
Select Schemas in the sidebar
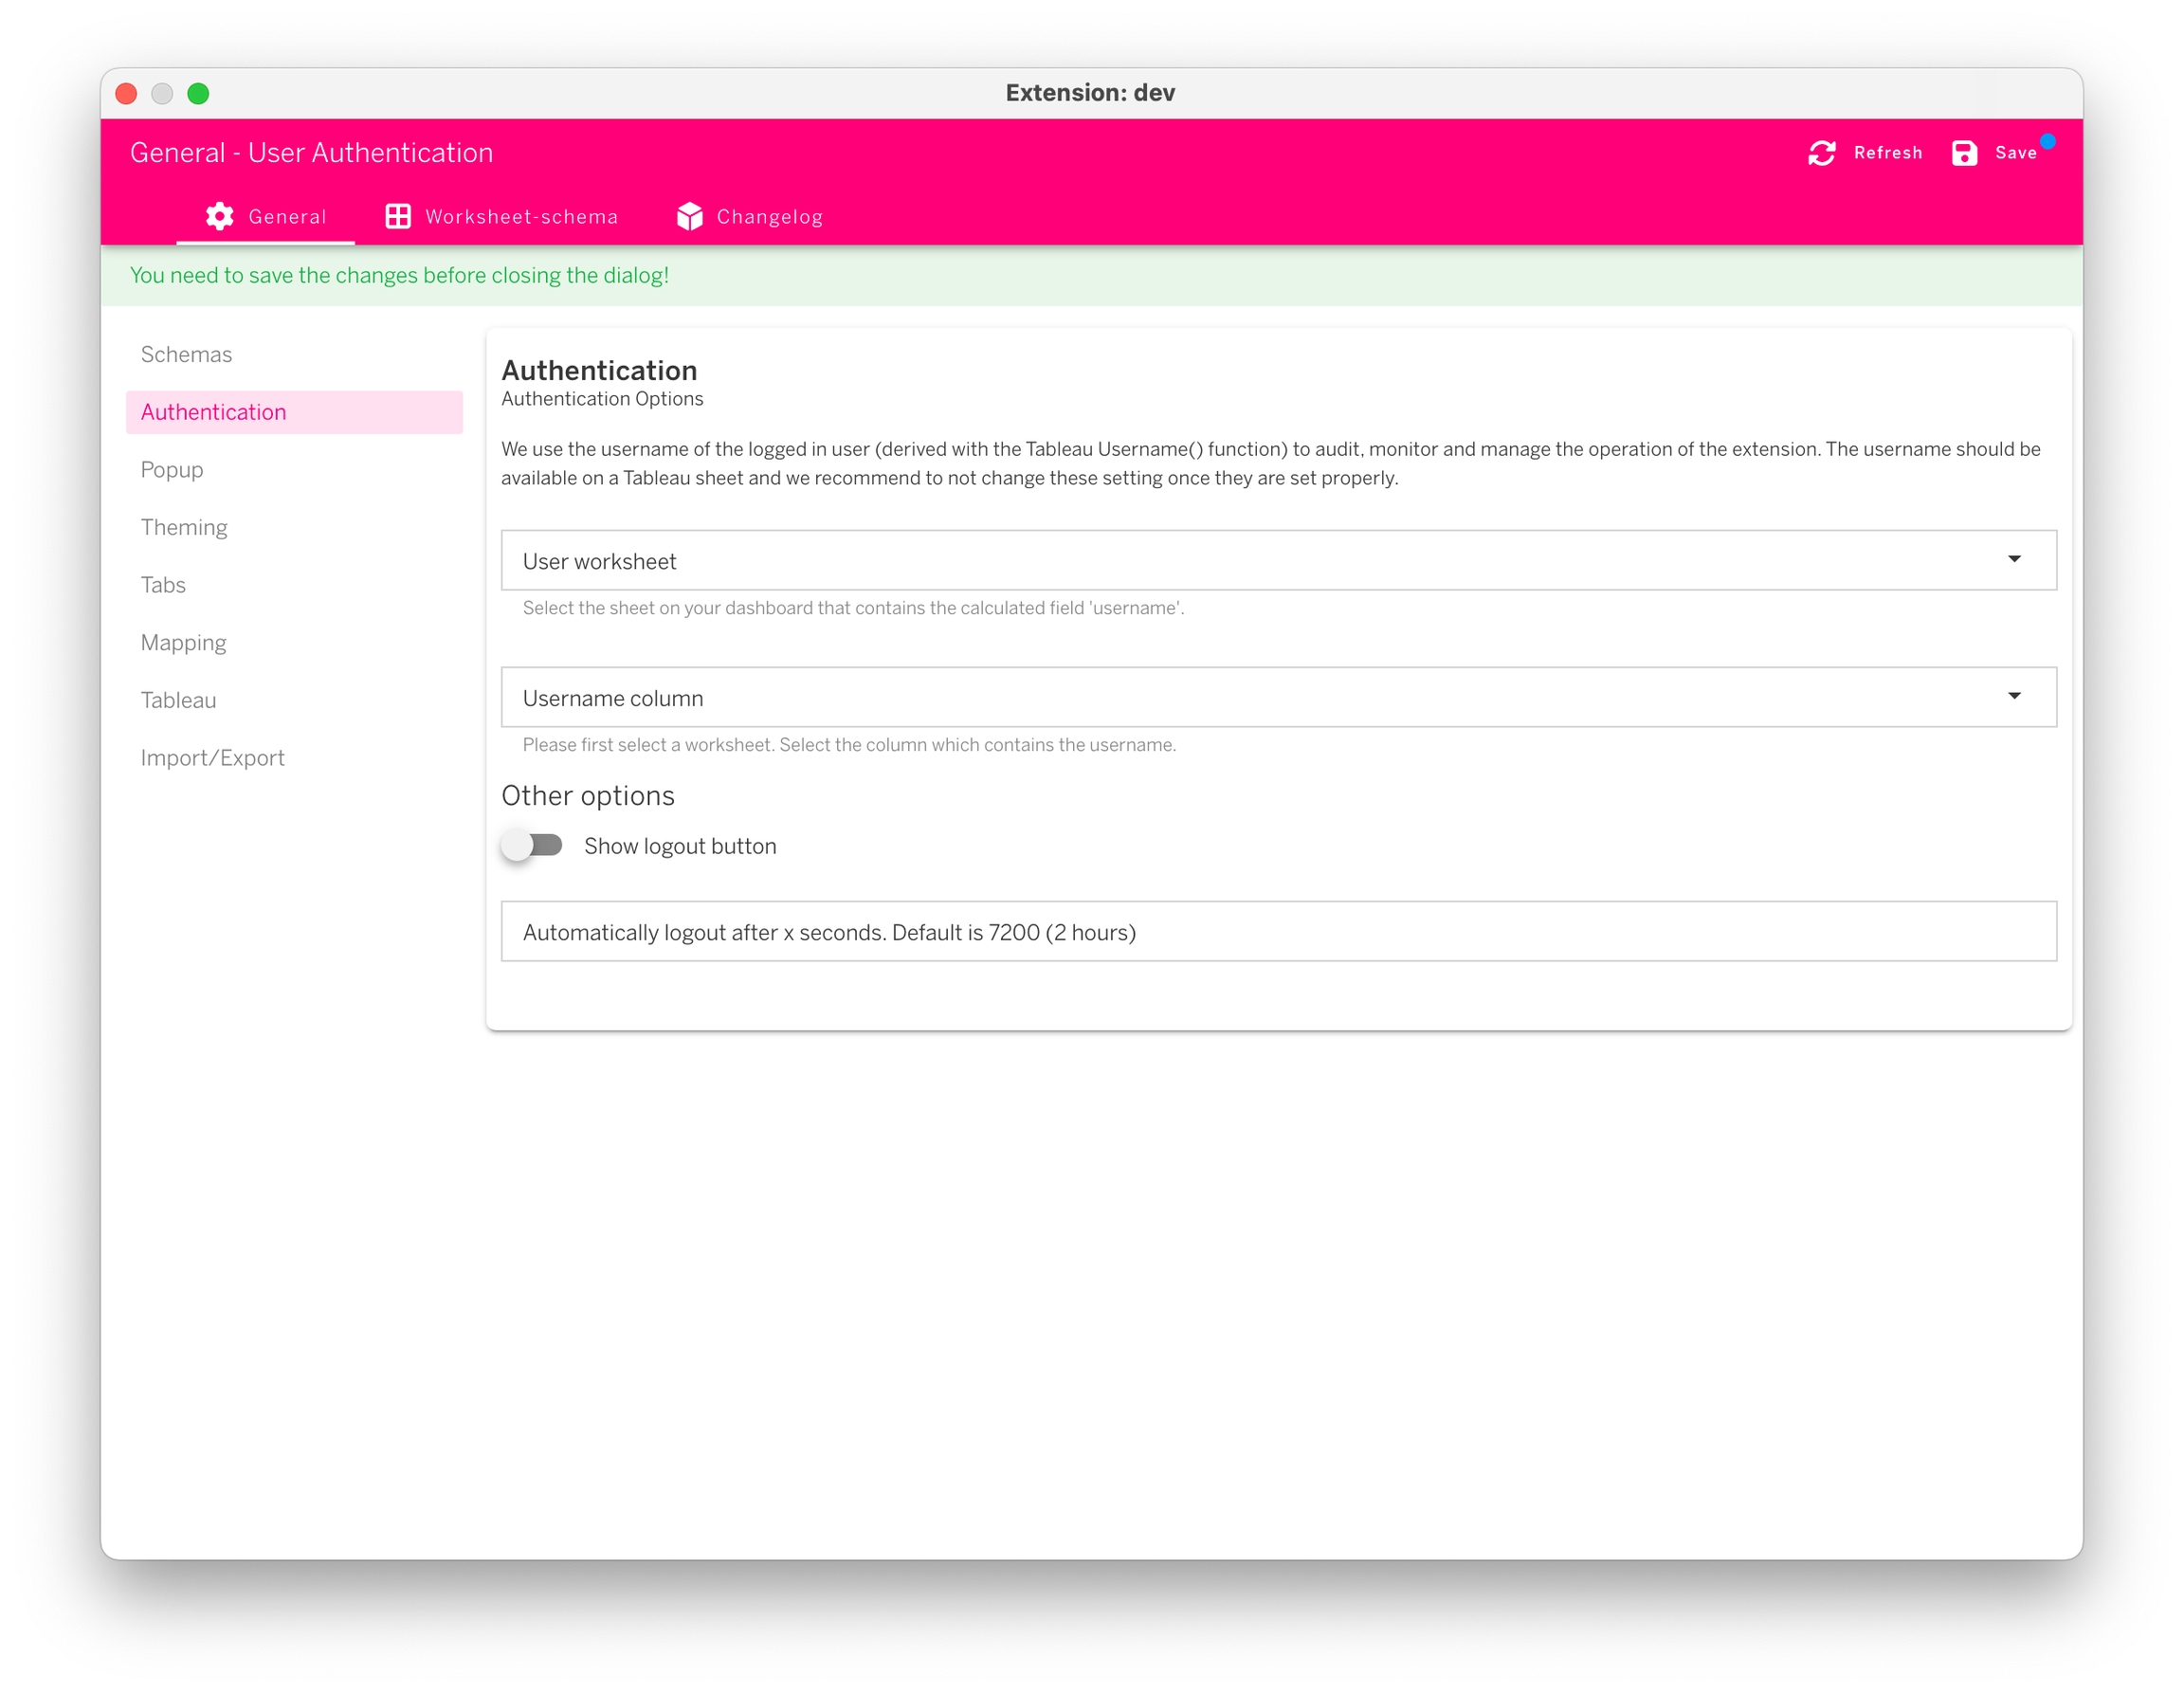pos(186,354)
